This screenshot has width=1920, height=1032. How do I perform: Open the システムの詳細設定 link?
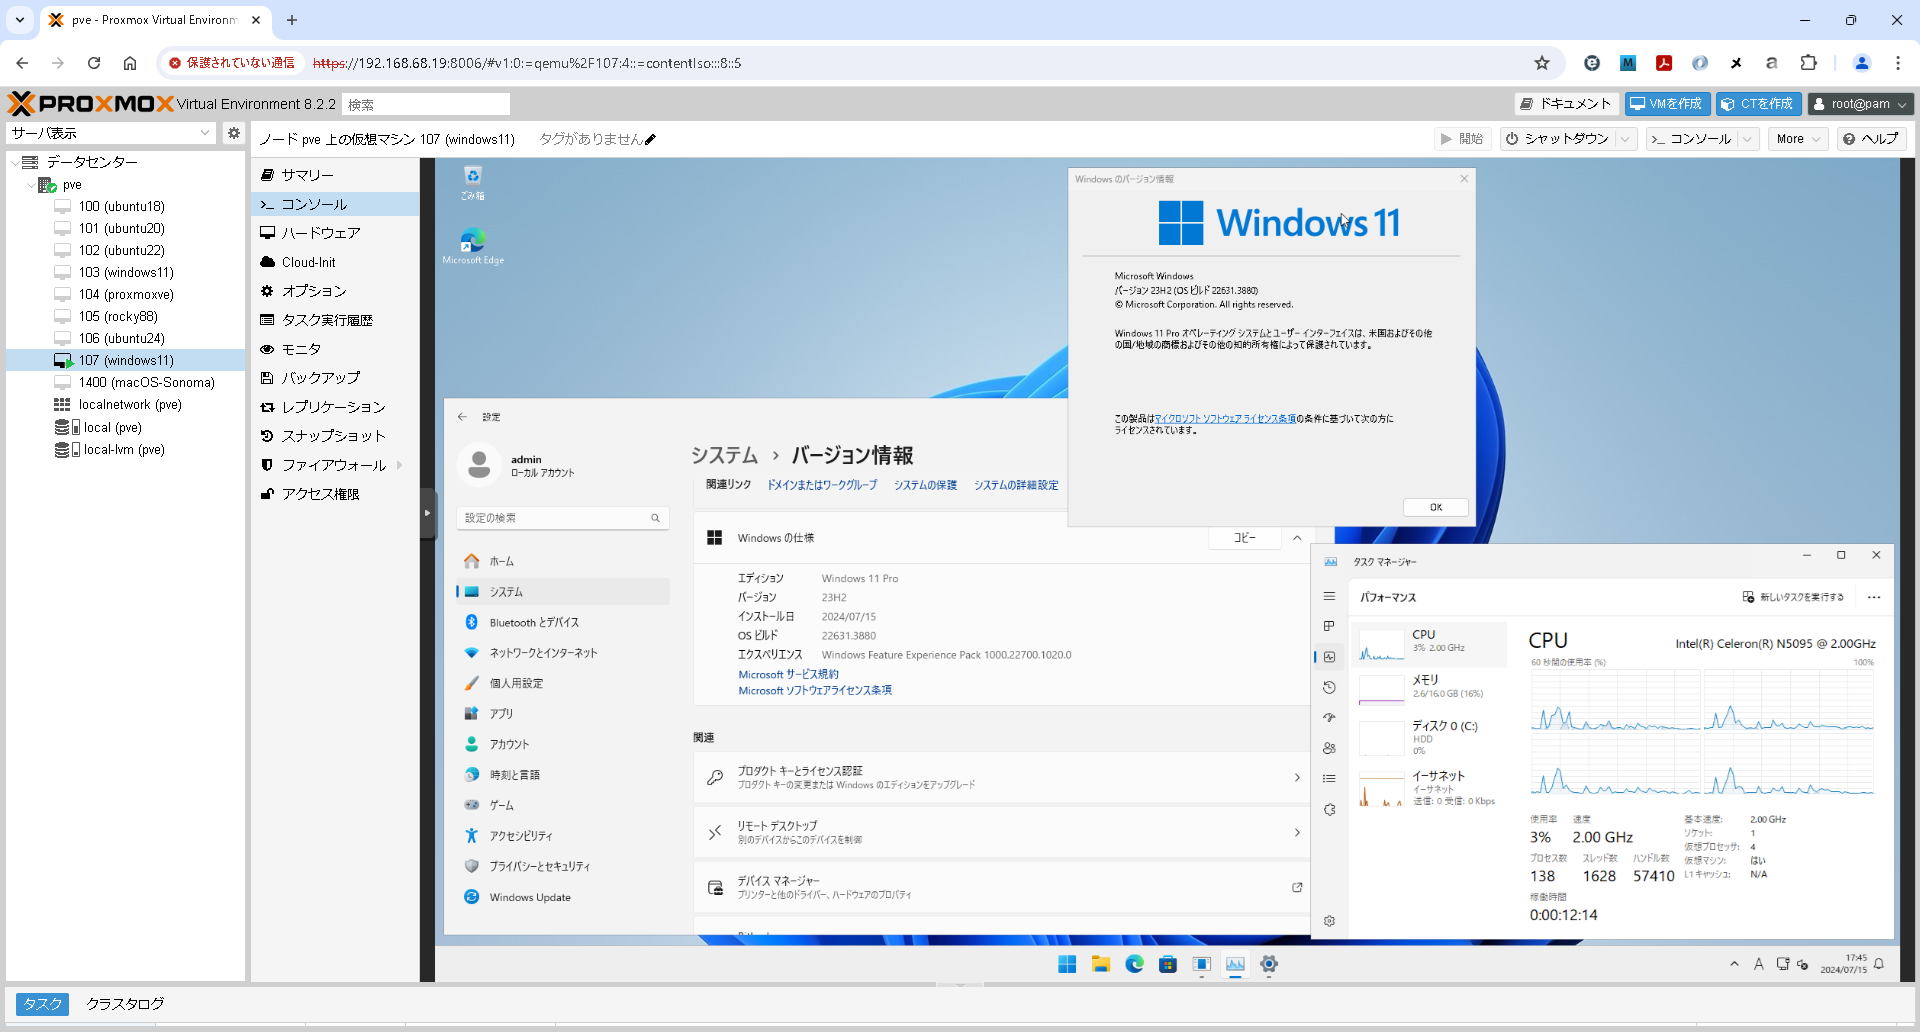click(1016, 485)
